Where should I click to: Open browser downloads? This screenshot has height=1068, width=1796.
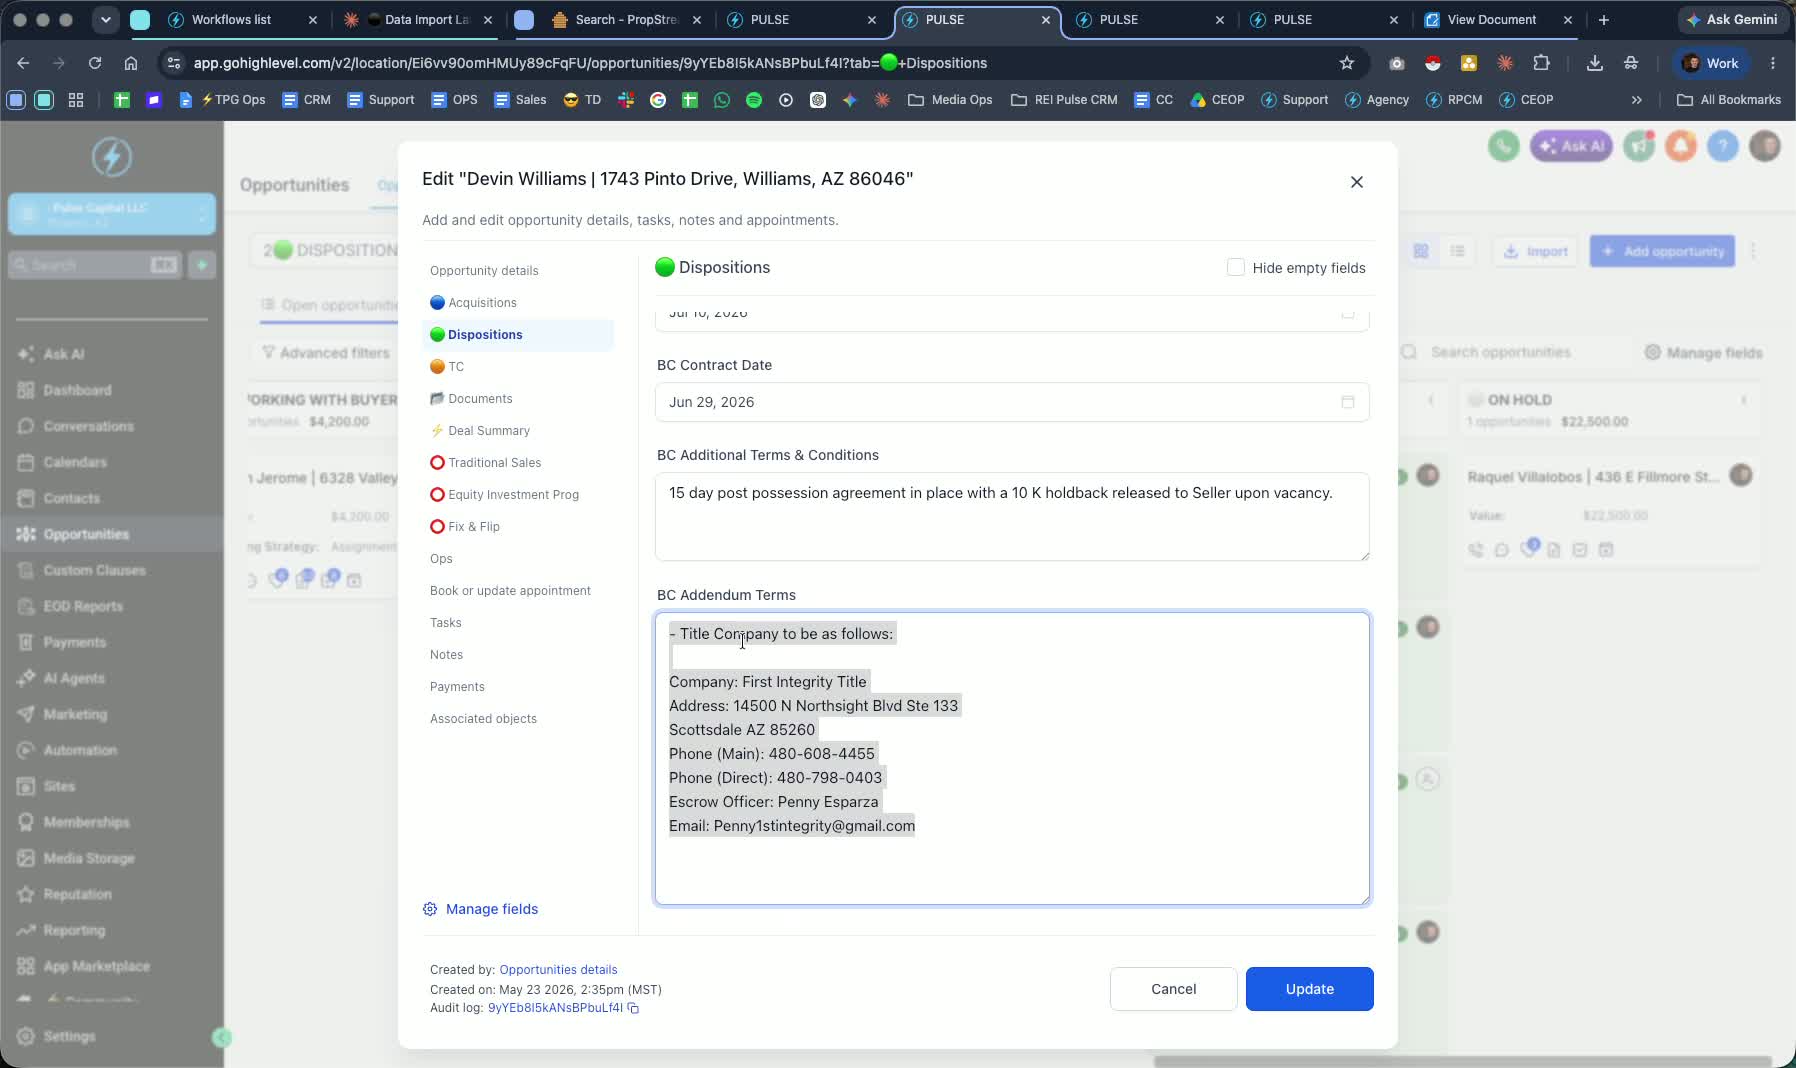1594,63
